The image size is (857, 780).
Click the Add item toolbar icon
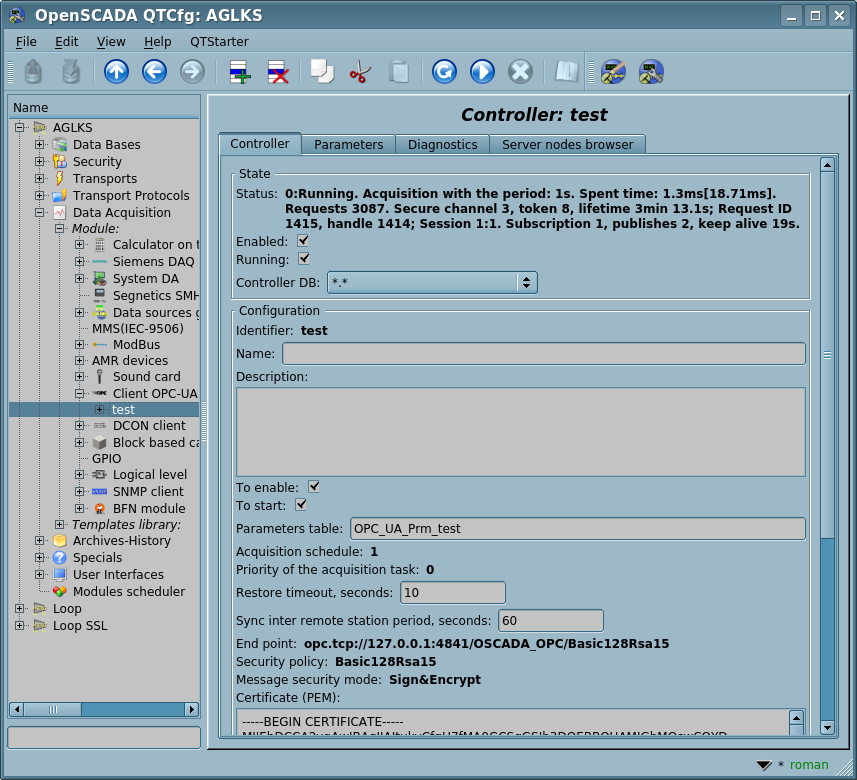click(x=240, y=72)
